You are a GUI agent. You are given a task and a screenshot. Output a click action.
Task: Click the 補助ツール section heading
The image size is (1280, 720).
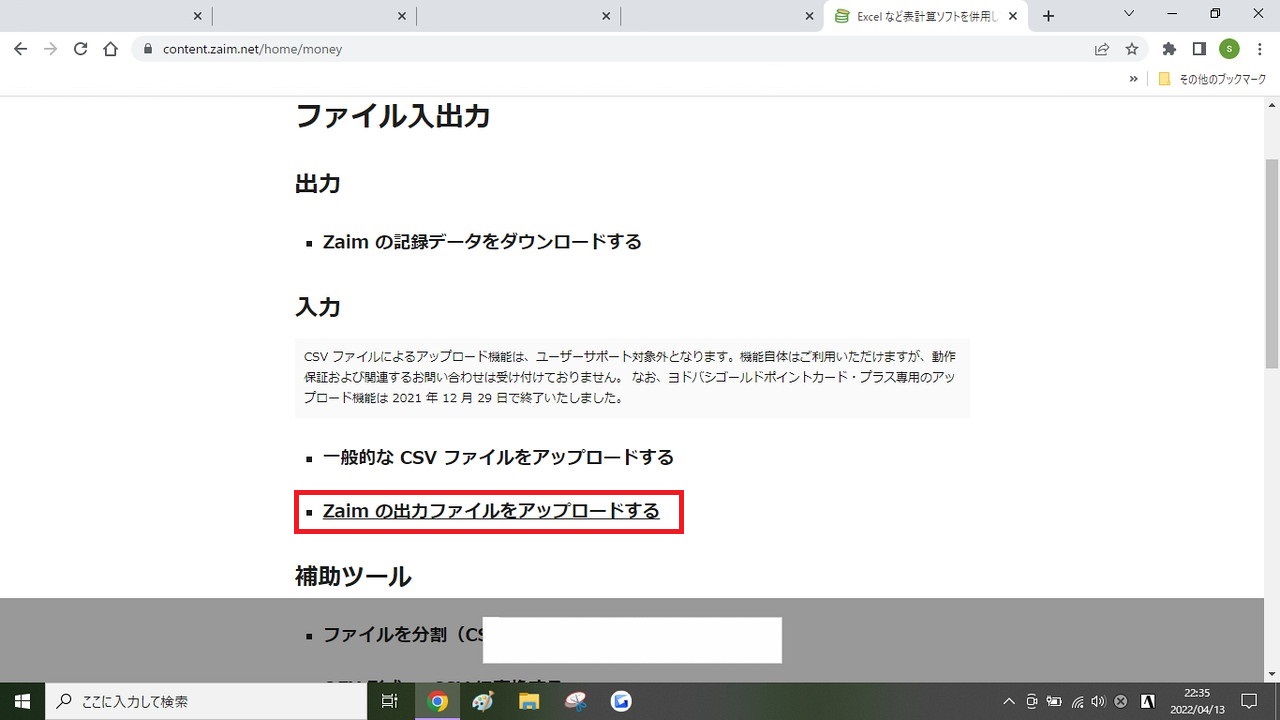pyautogui.click(x=353, y=576)
